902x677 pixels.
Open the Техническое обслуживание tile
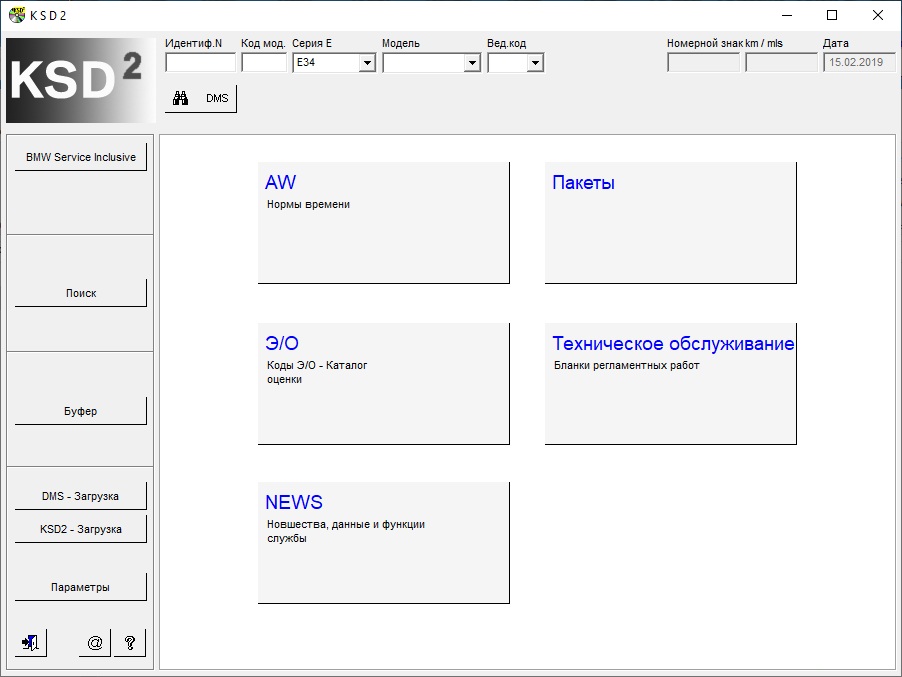(670, 383)
